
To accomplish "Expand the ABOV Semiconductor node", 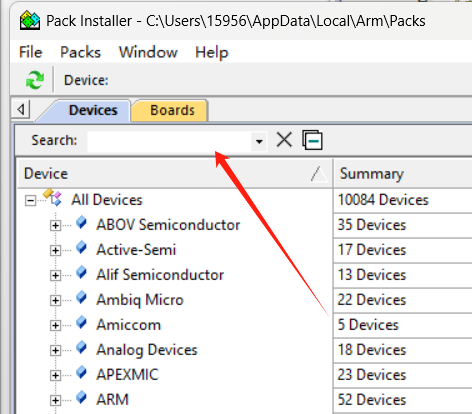I will pyautogui.click(x=55, y=226).
